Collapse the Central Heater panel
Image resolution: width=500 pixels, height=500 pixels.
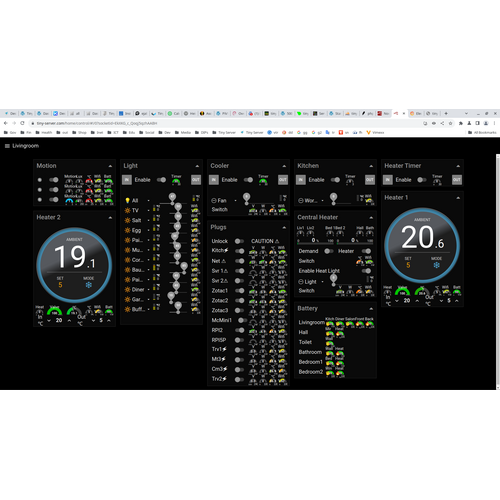(x=371, y=218)
